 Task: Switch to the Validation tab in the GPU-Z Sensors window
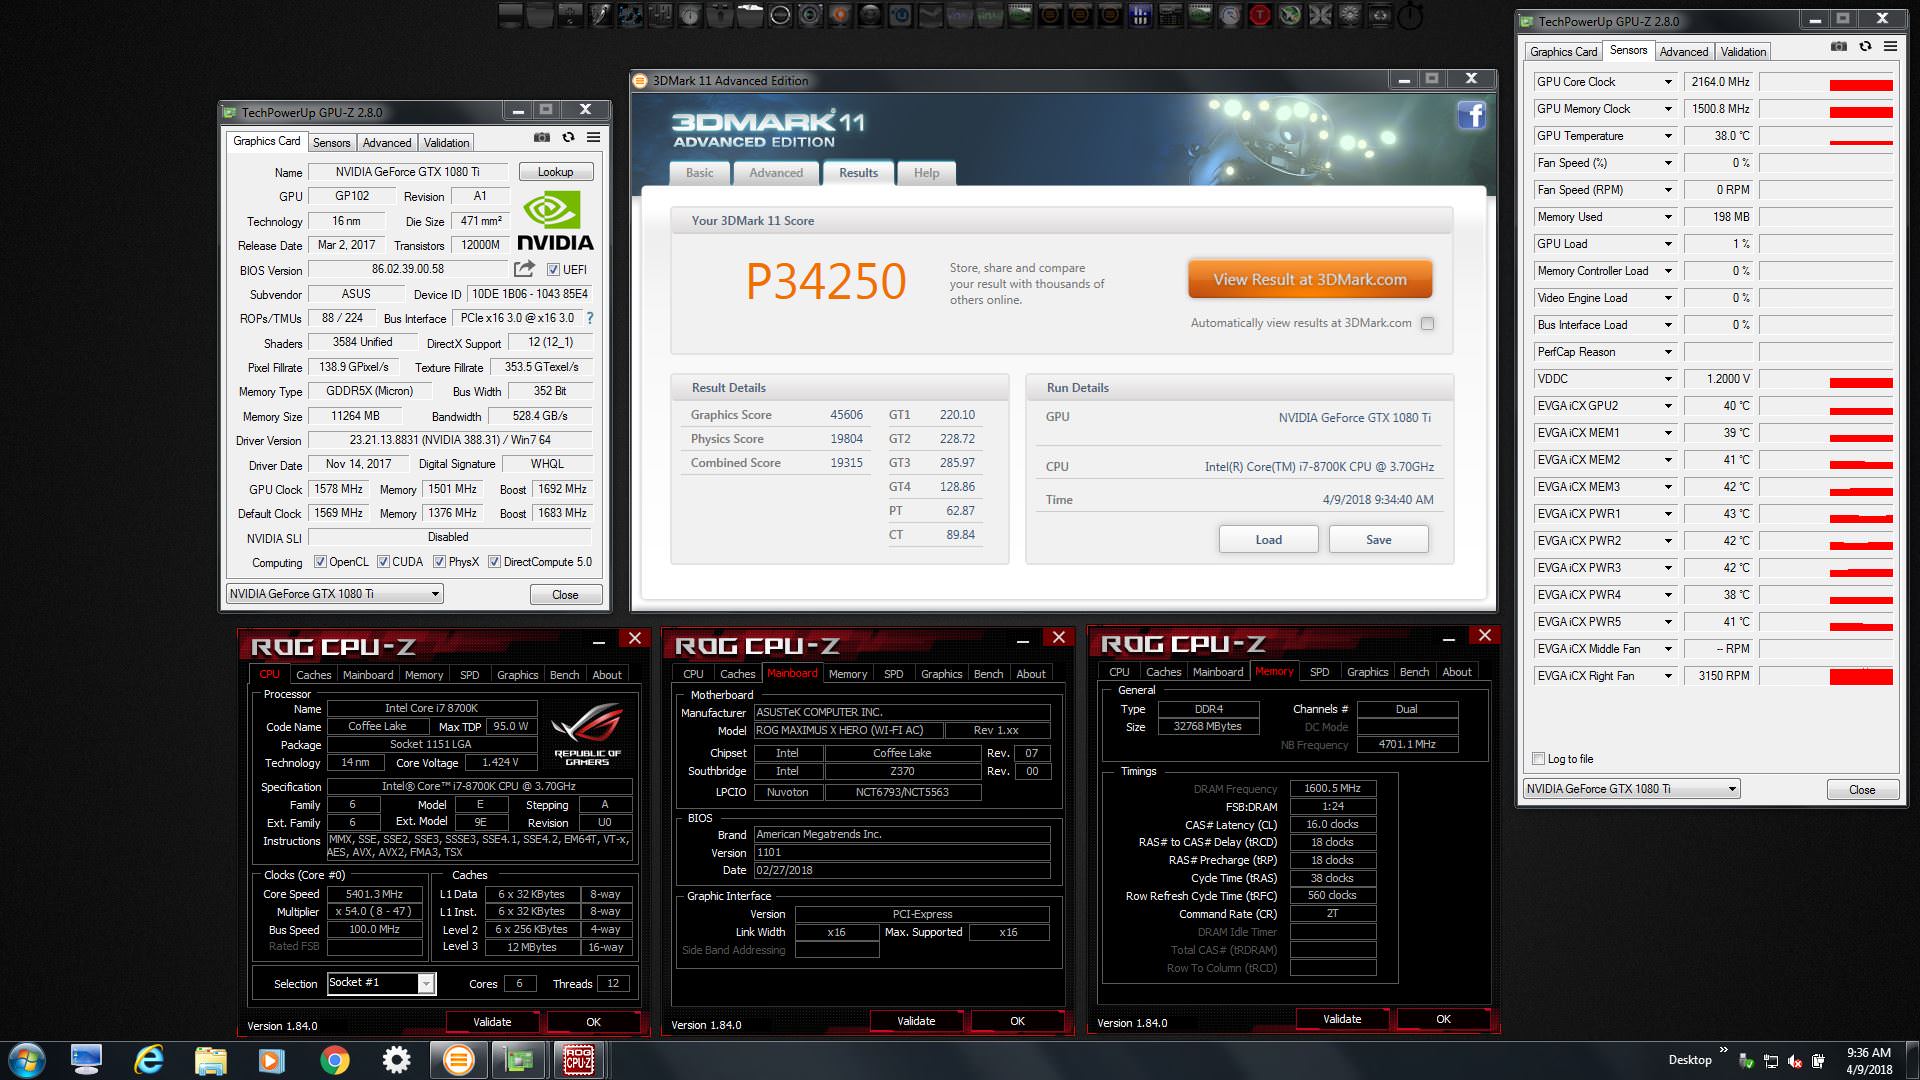(x=1743, y=52)
